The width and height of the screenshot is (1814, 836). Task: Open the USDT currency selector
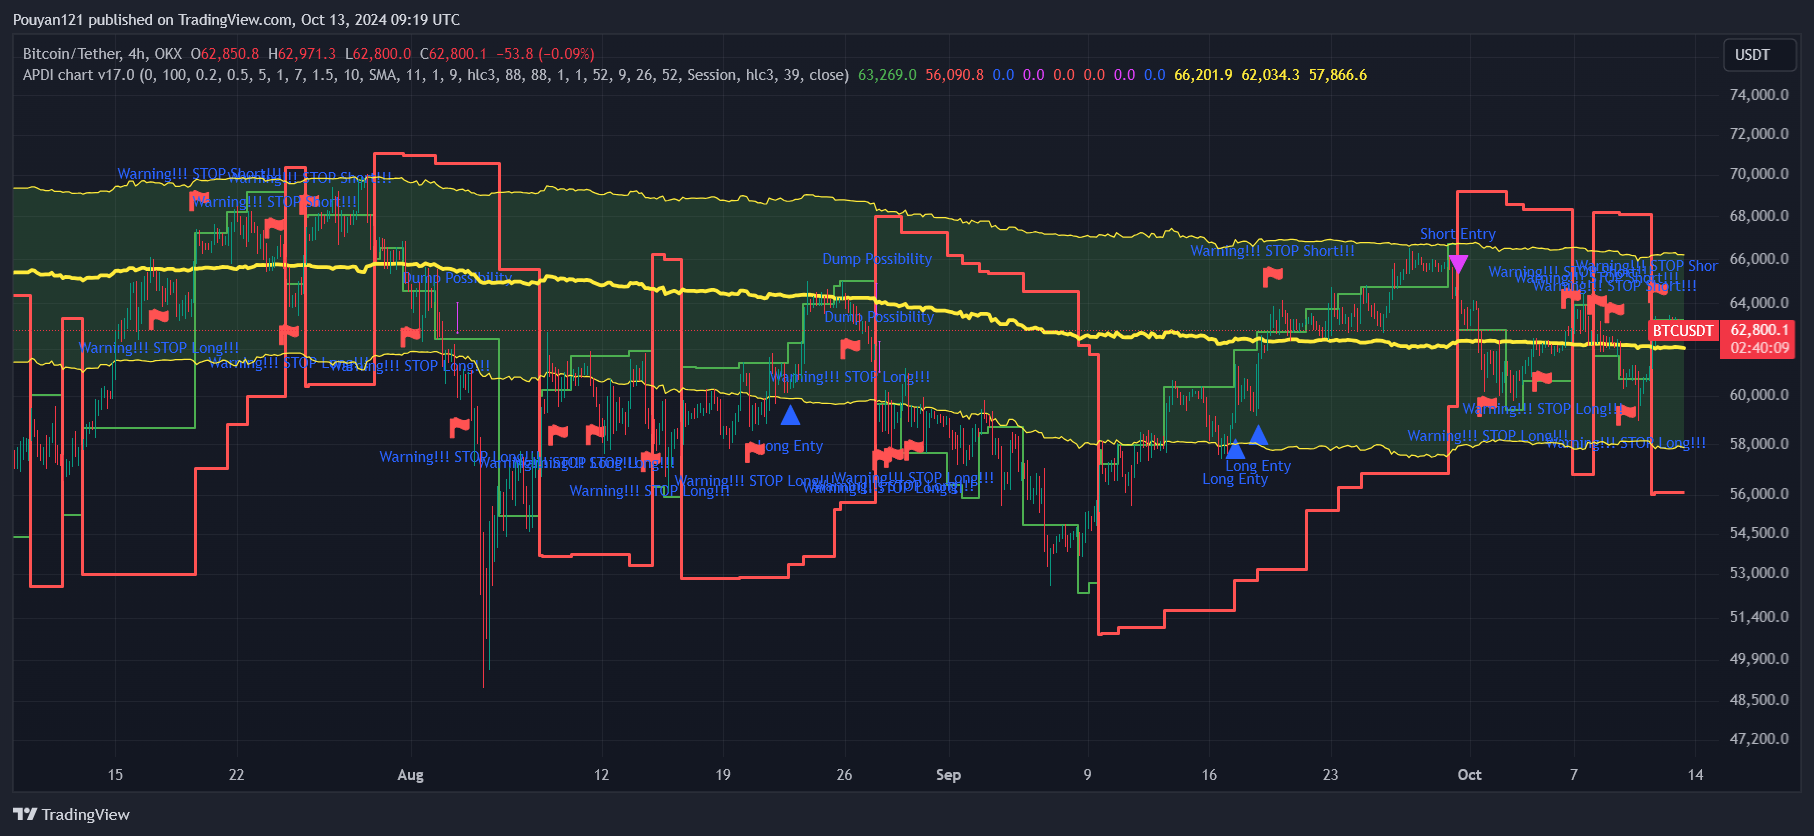pyautogui.click(x=1759, y=55)
